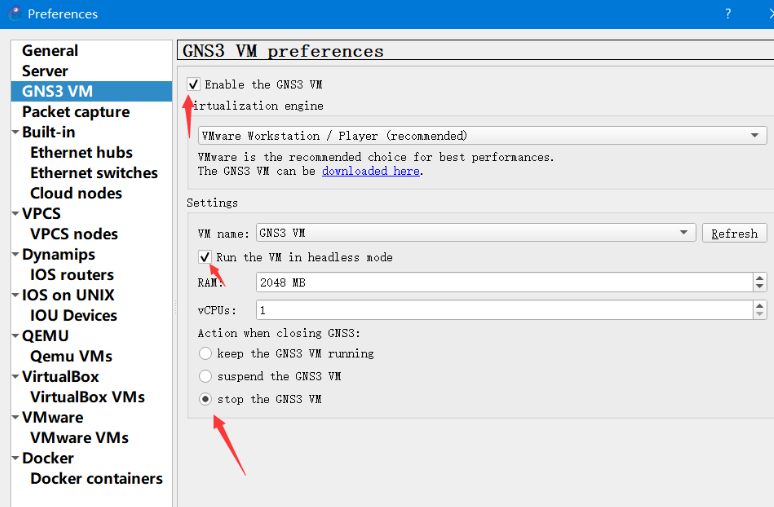The width and height of the screenshot is (774, 507).
Task: Open Packet capture preferences
Action: click(76, 112)
